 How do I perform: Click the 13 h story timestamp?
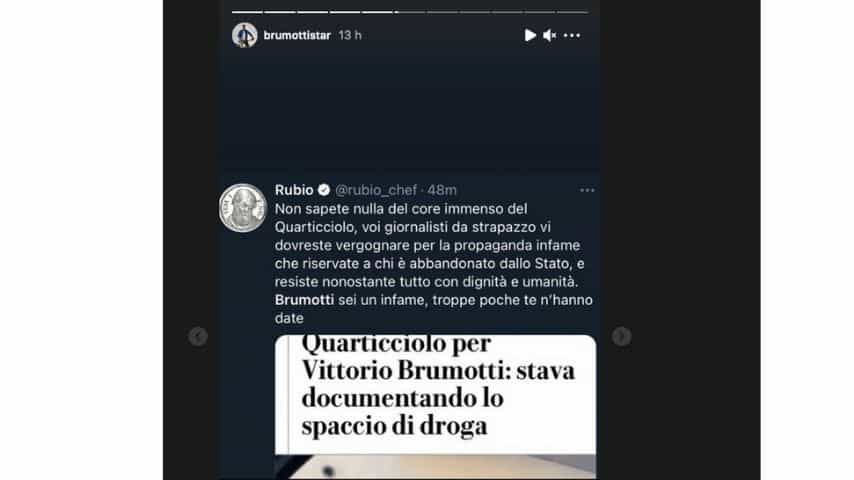coord(350,35)
